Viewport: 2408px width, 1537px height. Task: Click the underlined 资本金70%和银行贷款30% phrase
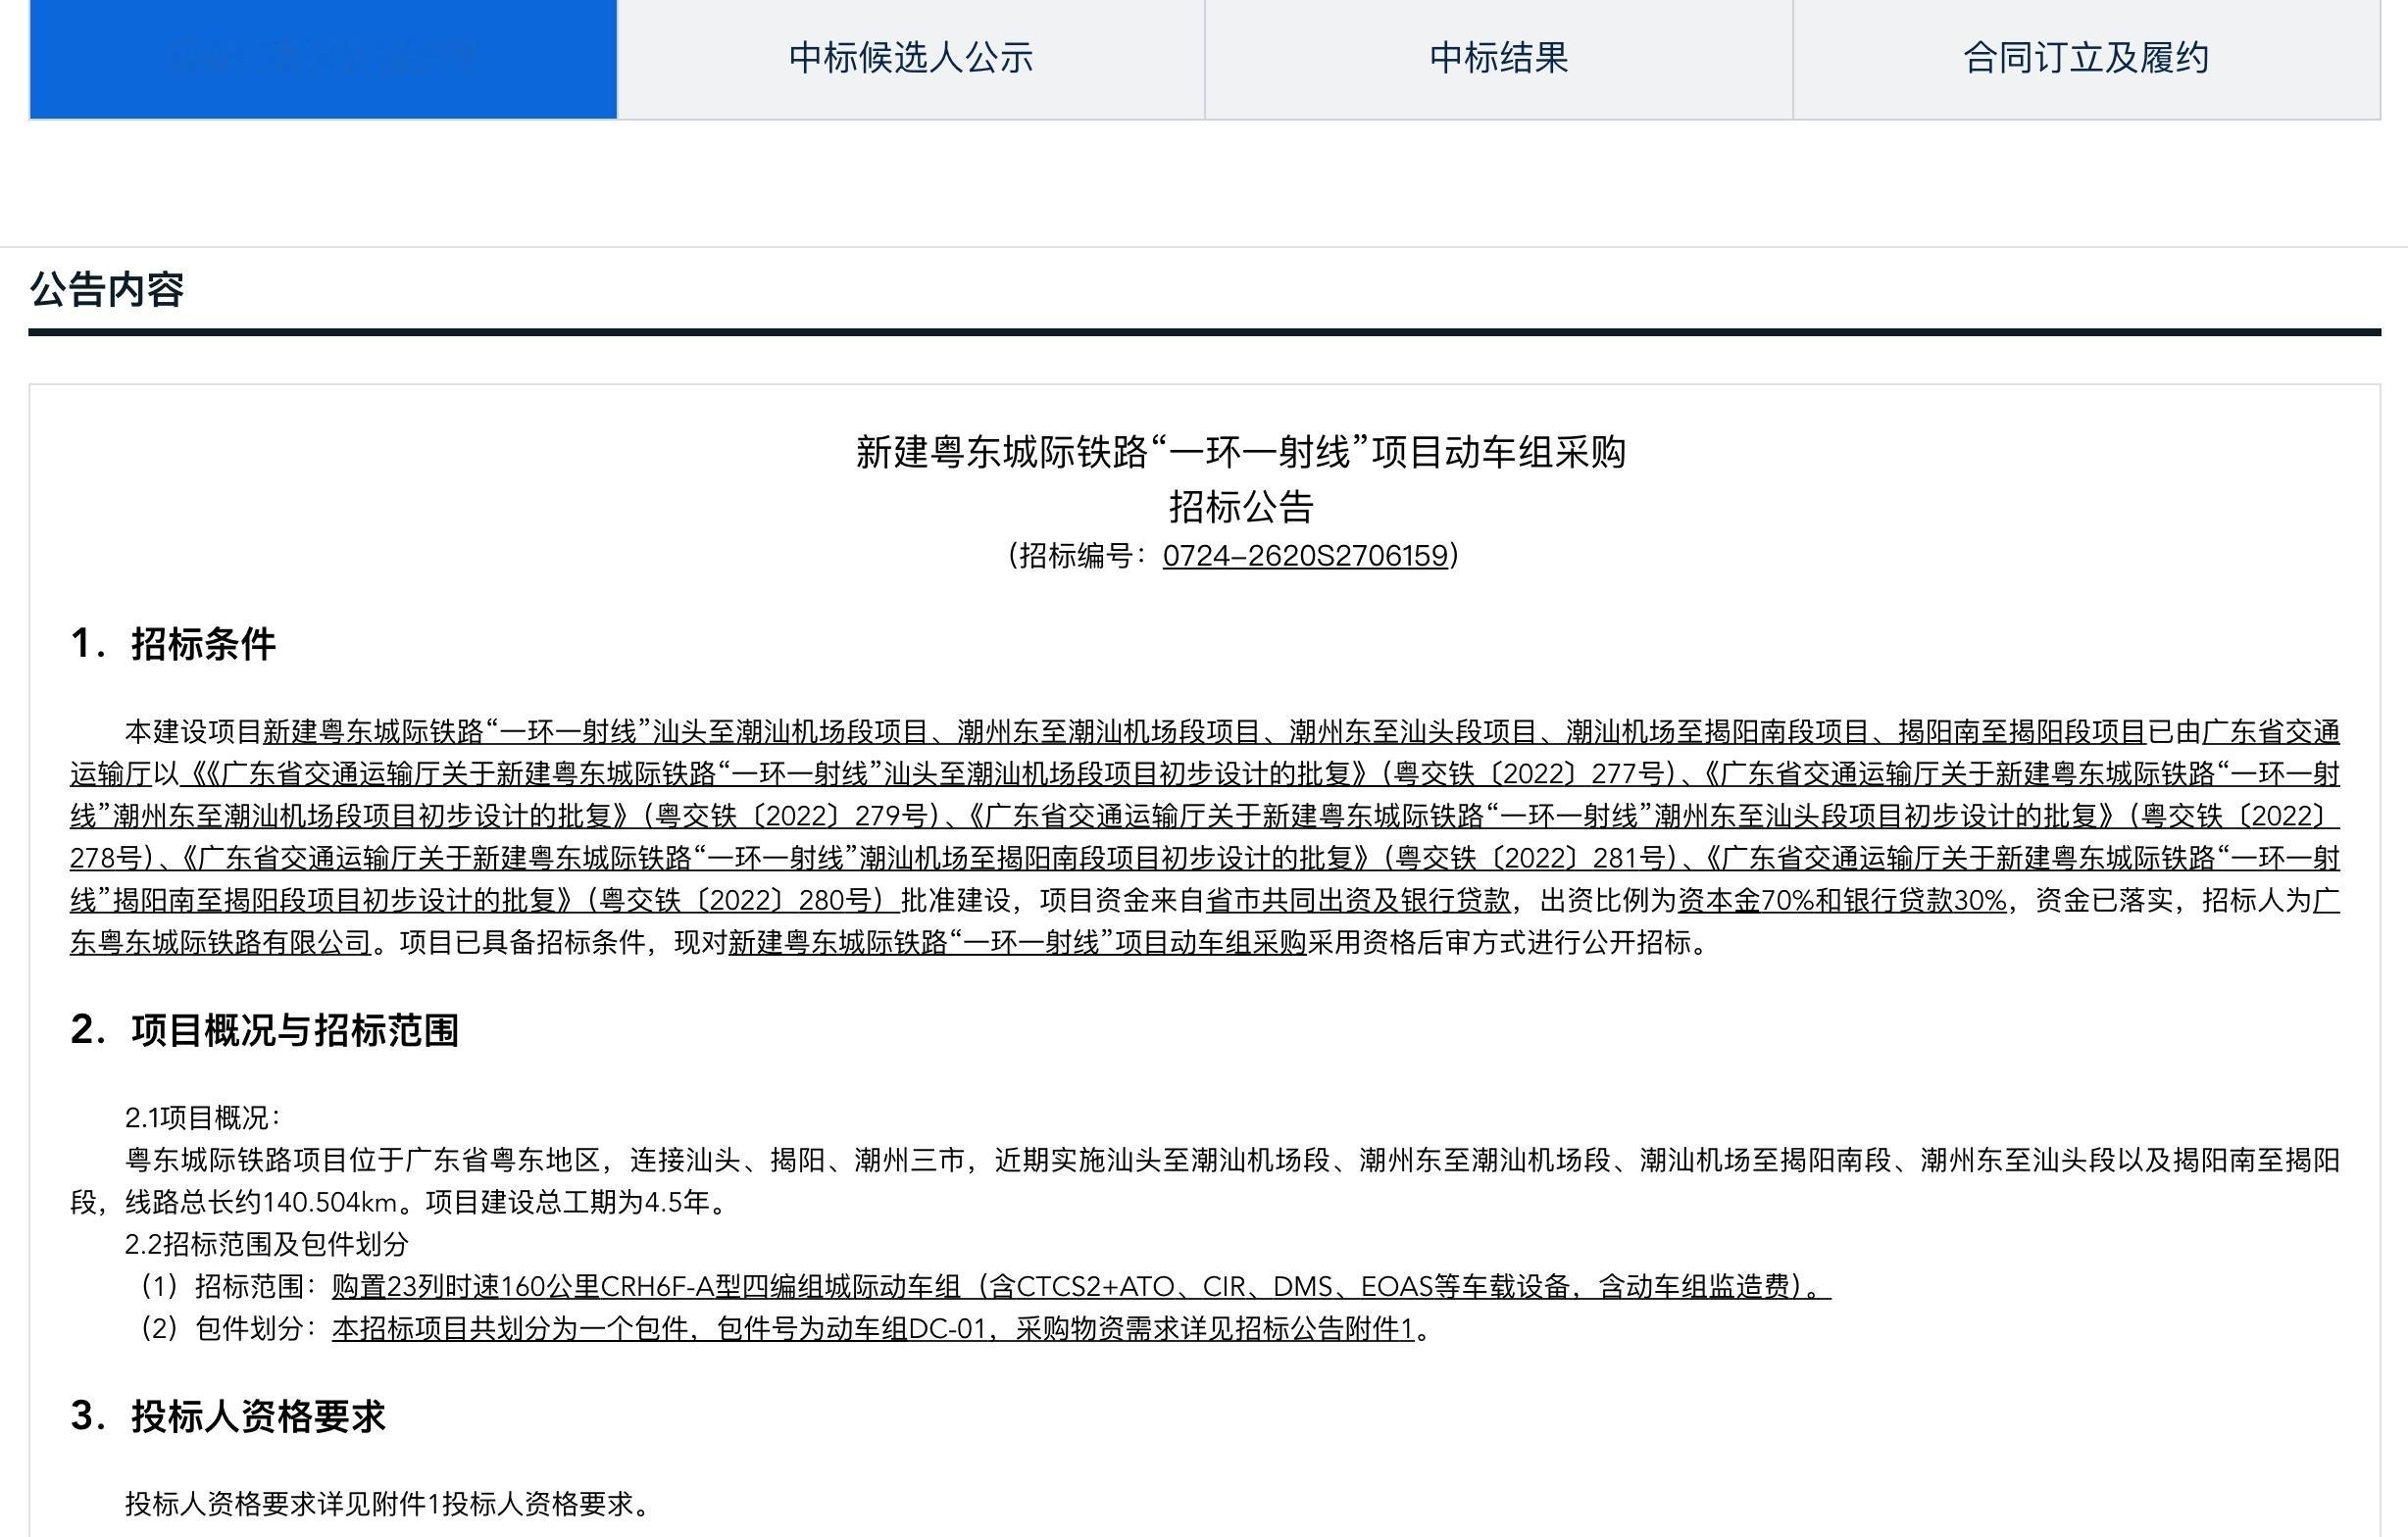(x=1842, y=901)
